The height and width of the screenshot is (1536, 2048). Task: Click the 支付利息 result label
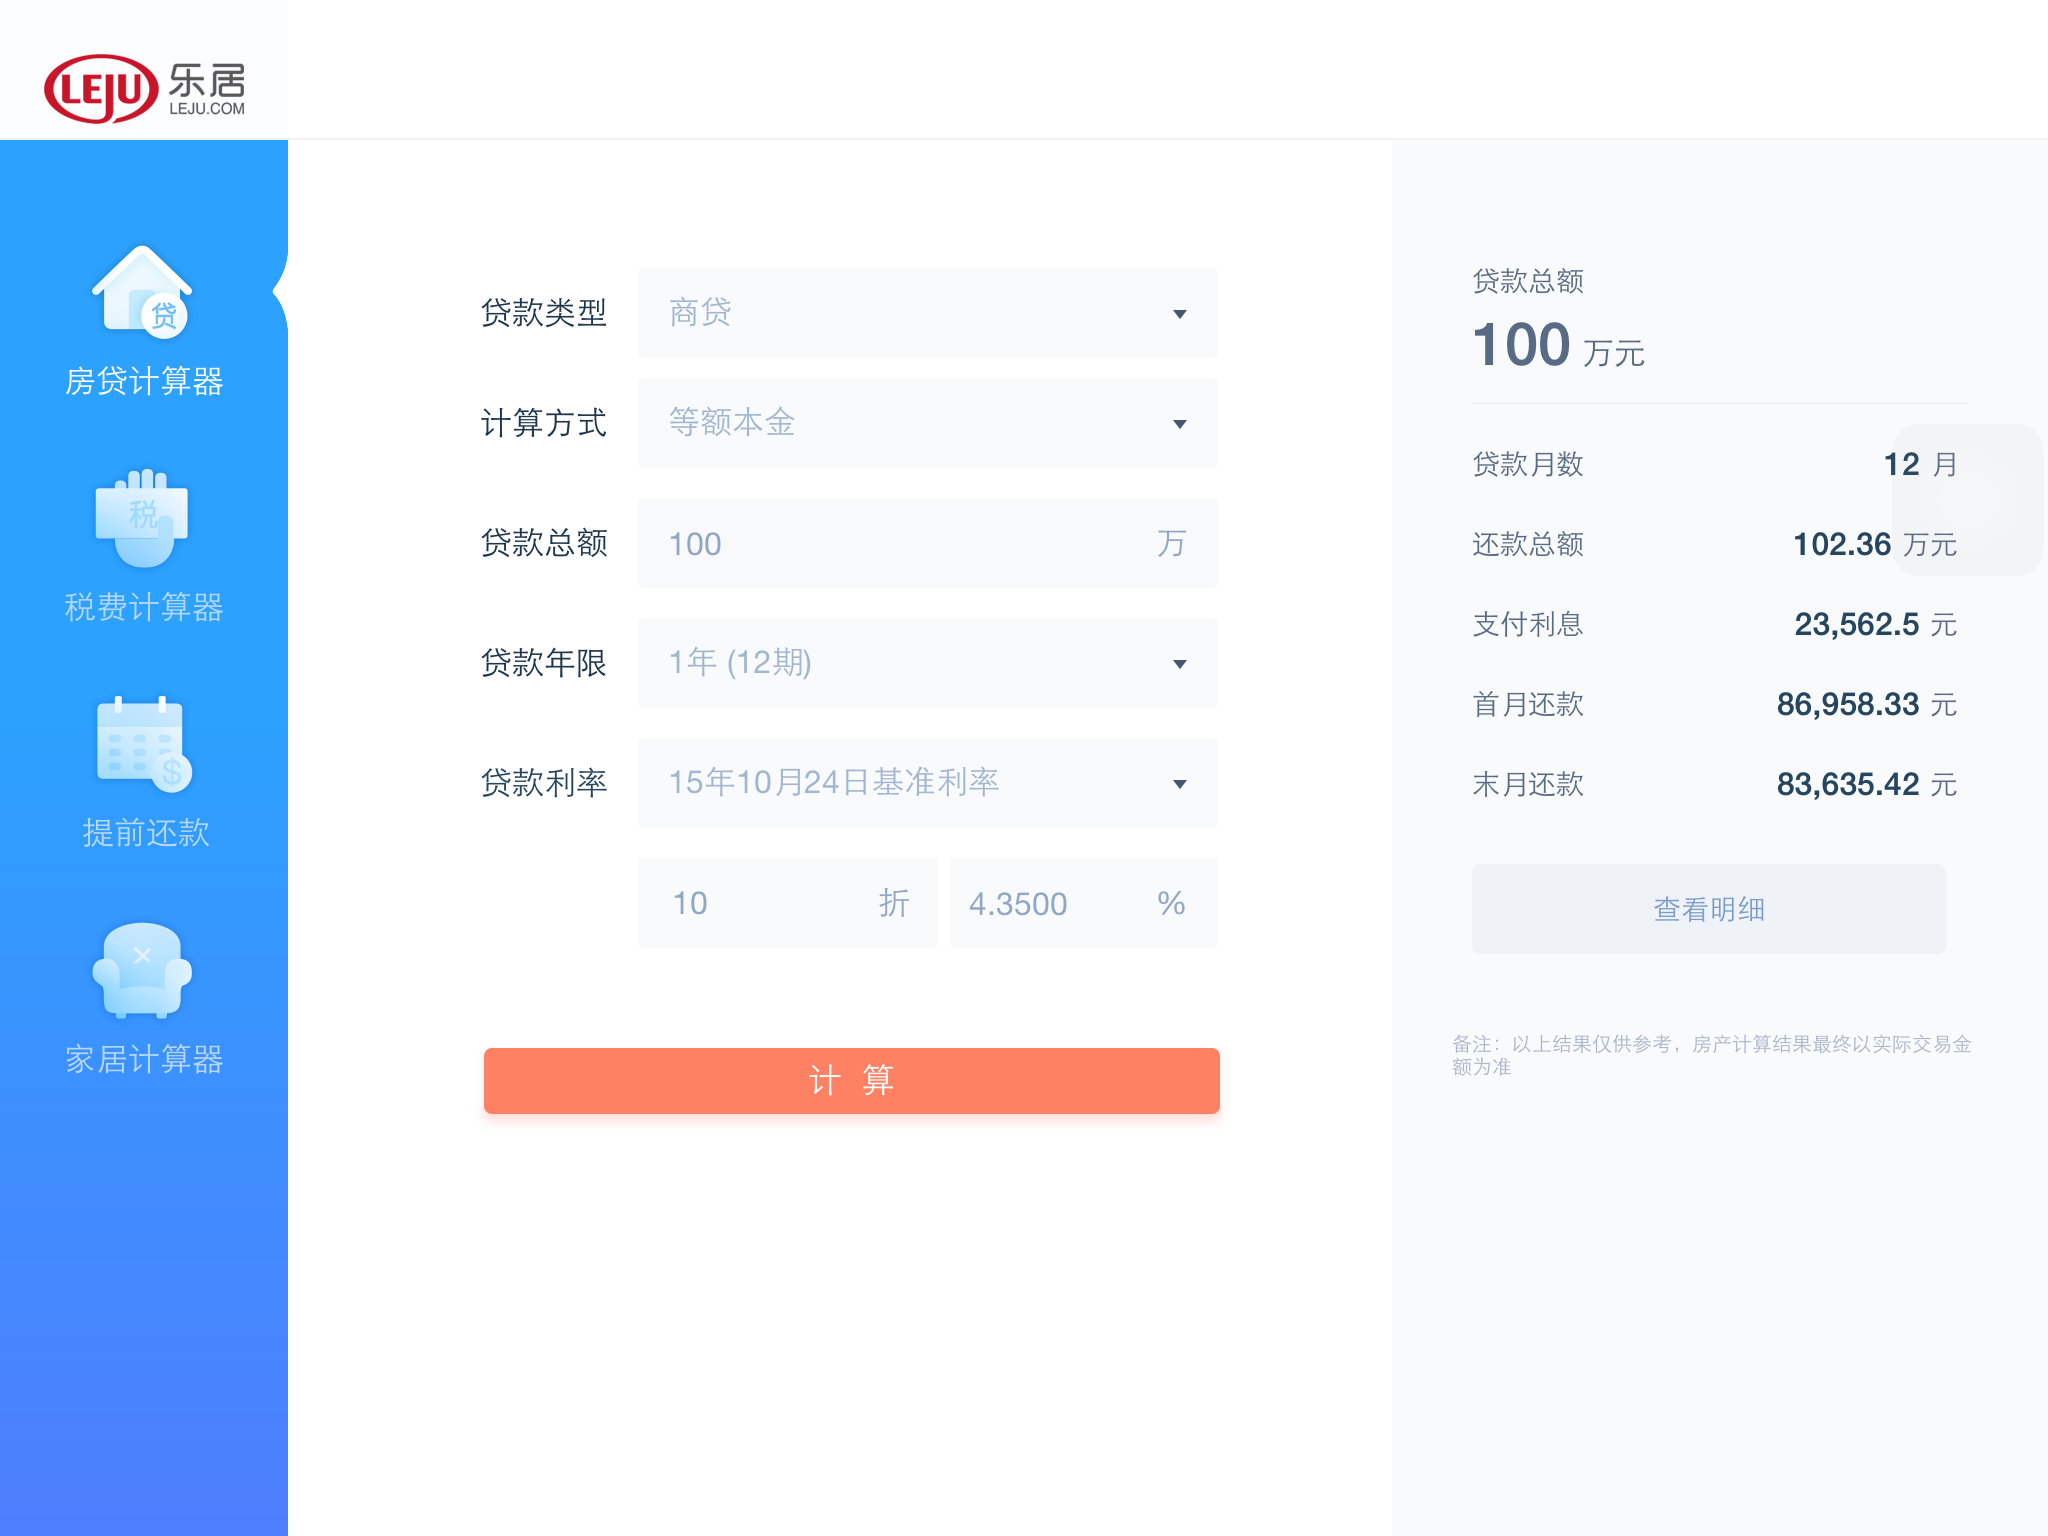[1528, 624]
